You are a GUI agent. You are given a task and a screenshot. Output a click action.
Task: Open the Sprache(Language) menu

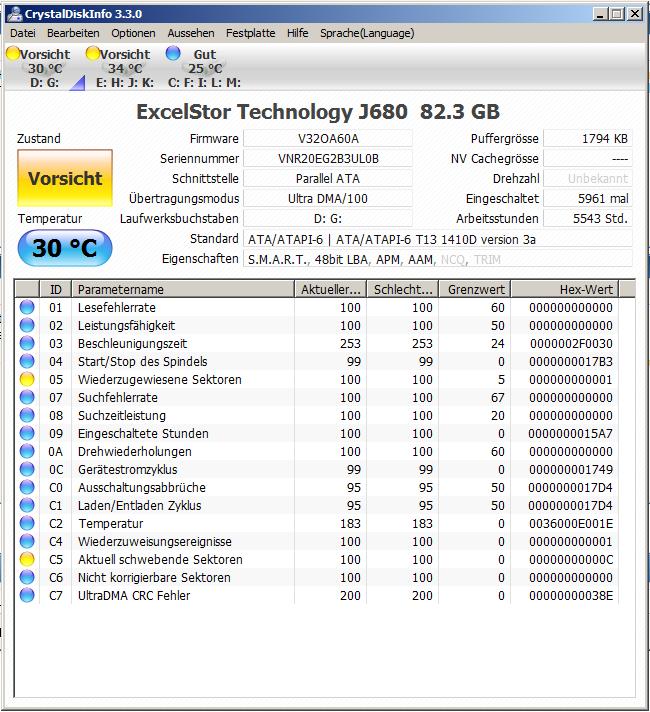coord(367,33)
